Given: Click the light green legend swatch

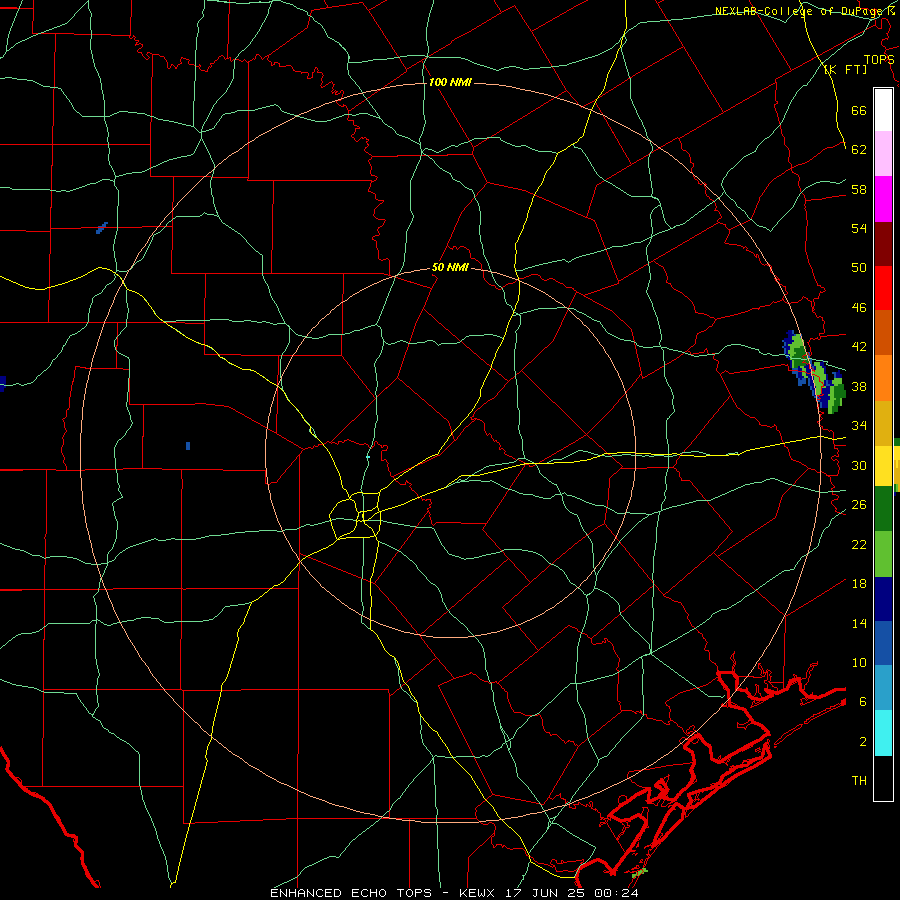Looking at the screenshot, I should coord(883,553).
